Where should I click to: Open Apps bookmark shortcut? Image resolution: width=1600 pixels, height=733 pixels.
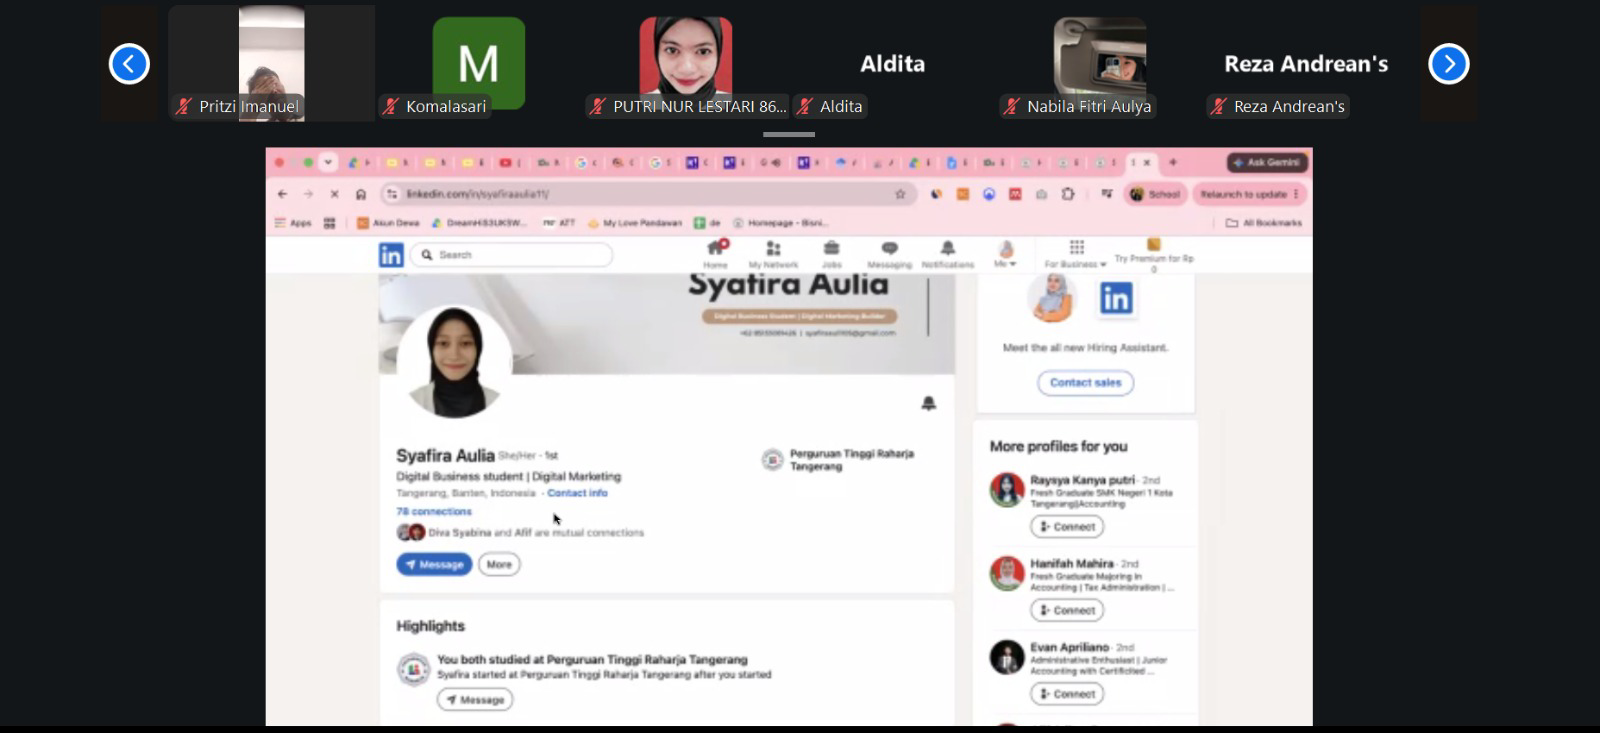click(x=293, y=223)
